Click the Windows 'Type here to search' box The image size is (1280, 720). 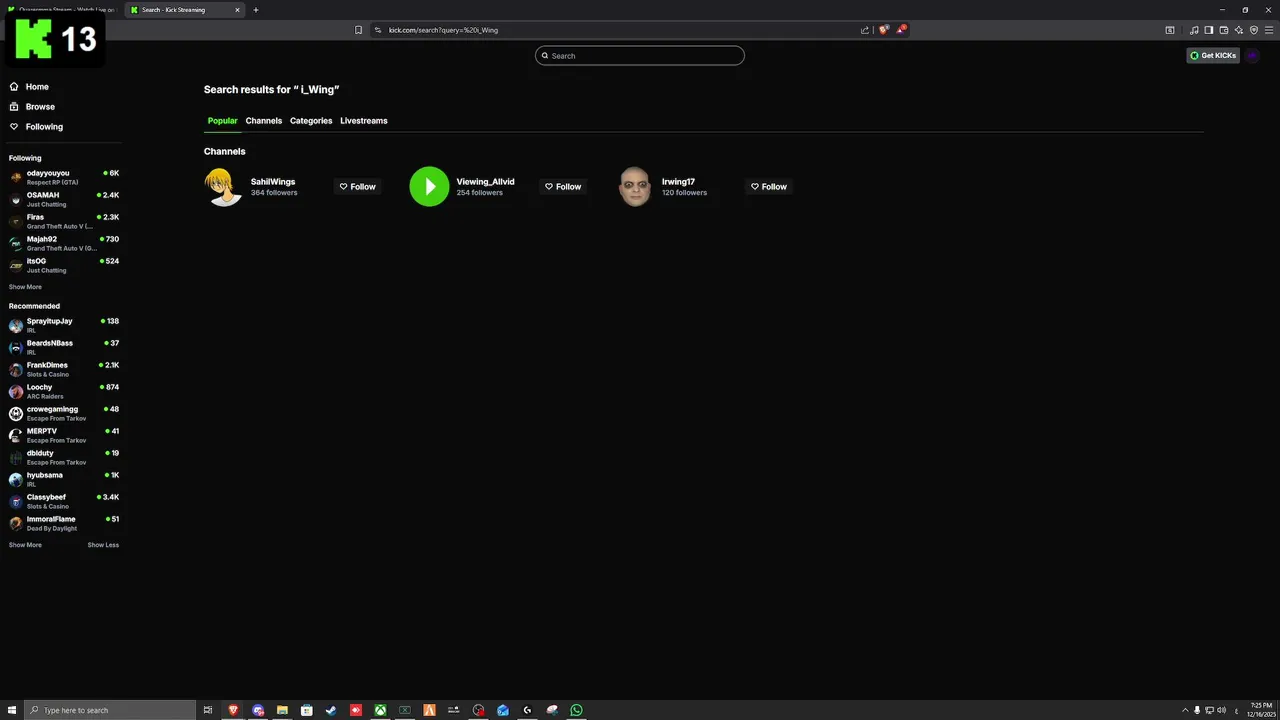110,710
